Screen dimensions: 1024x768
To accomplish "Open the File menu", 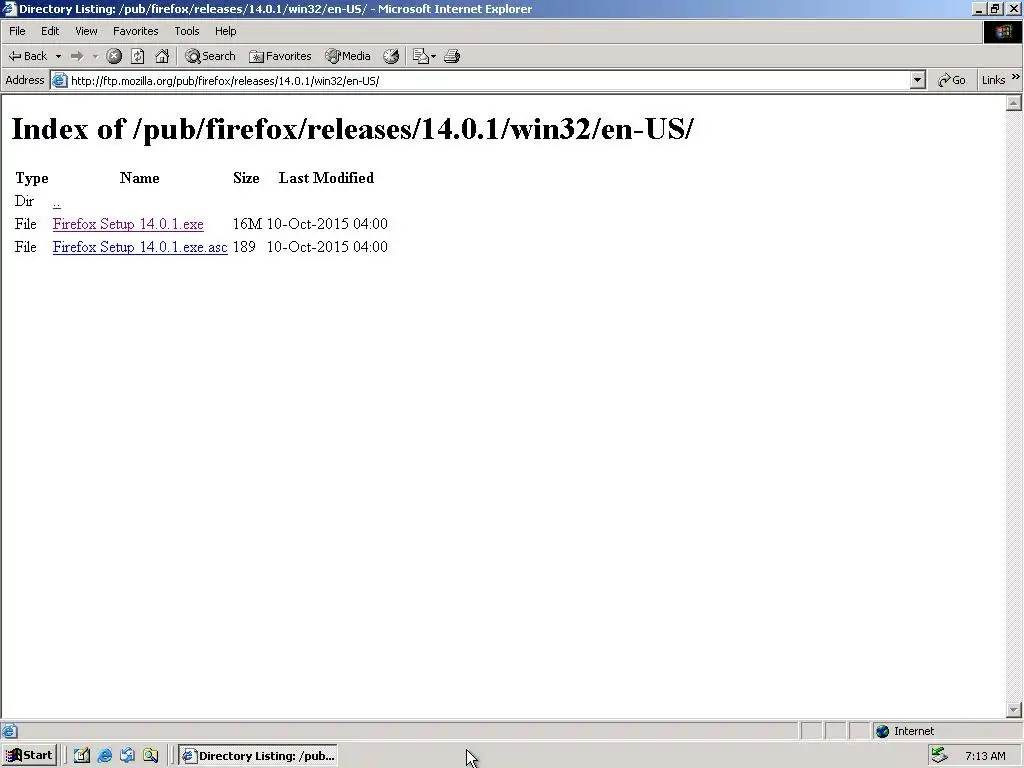I will (x=17, y=31).
